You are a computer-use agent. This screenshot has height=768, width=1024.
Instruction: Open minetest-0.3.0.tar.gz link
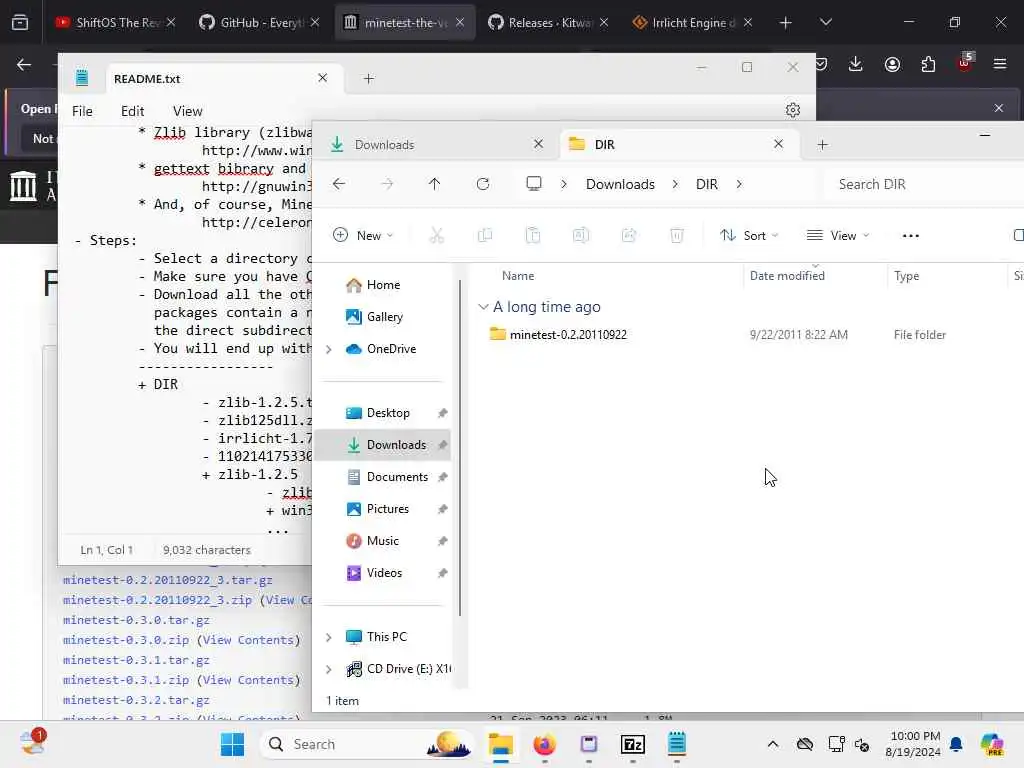(136, 620)
